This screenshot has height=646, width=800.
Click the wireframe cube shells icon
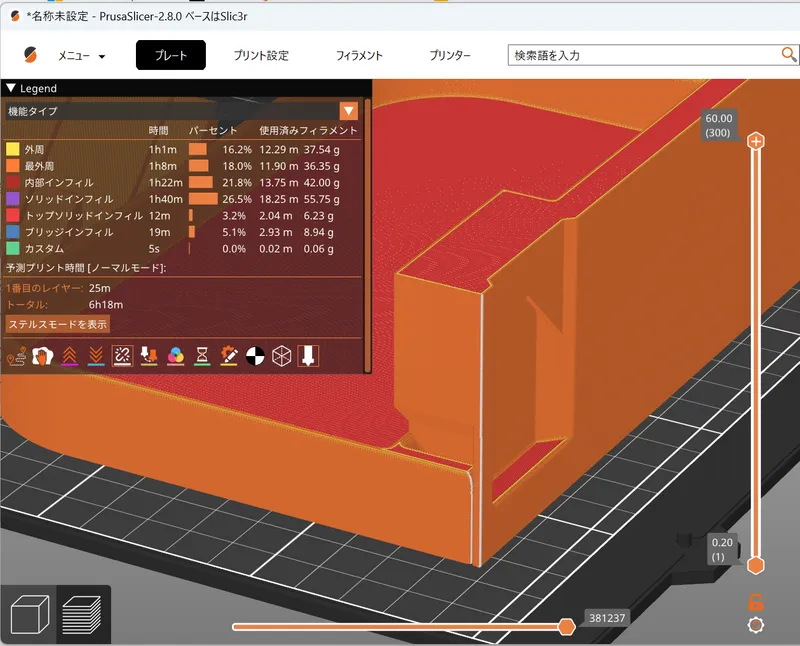[x=281, y=355]
